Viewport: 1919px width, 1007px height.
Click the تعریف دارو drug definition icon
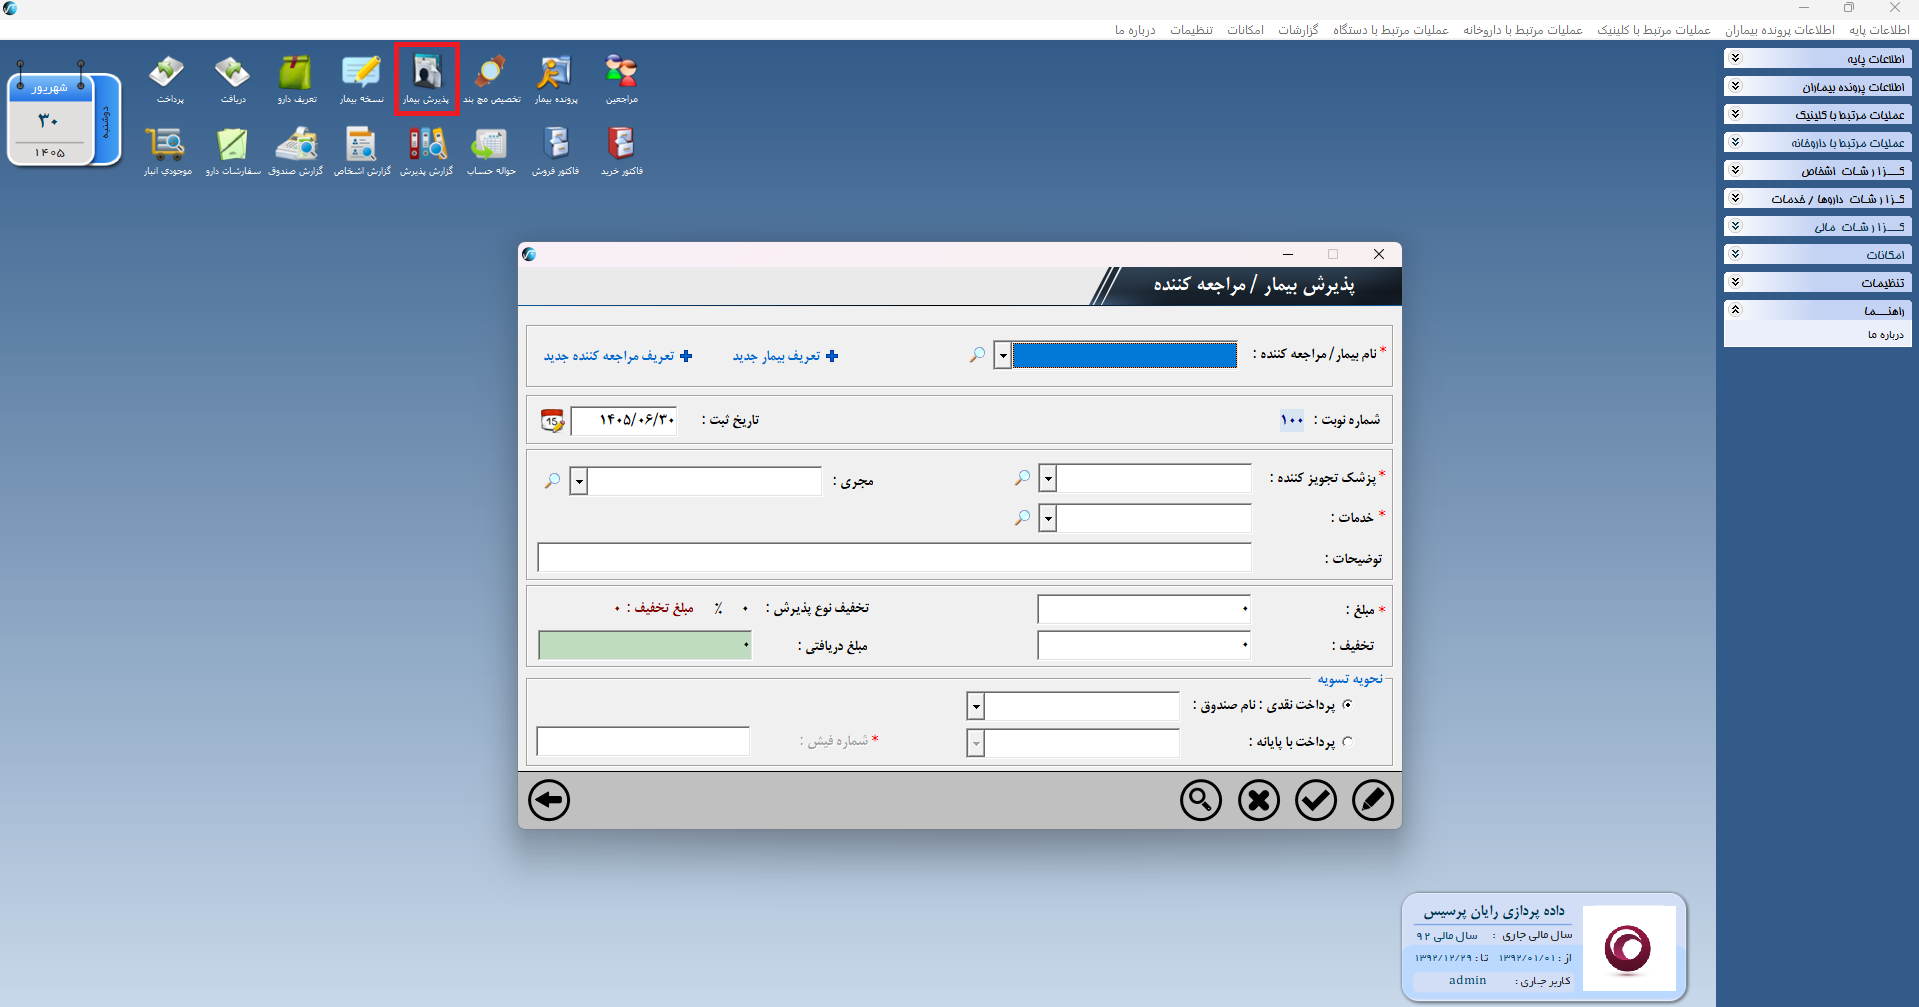296,78
